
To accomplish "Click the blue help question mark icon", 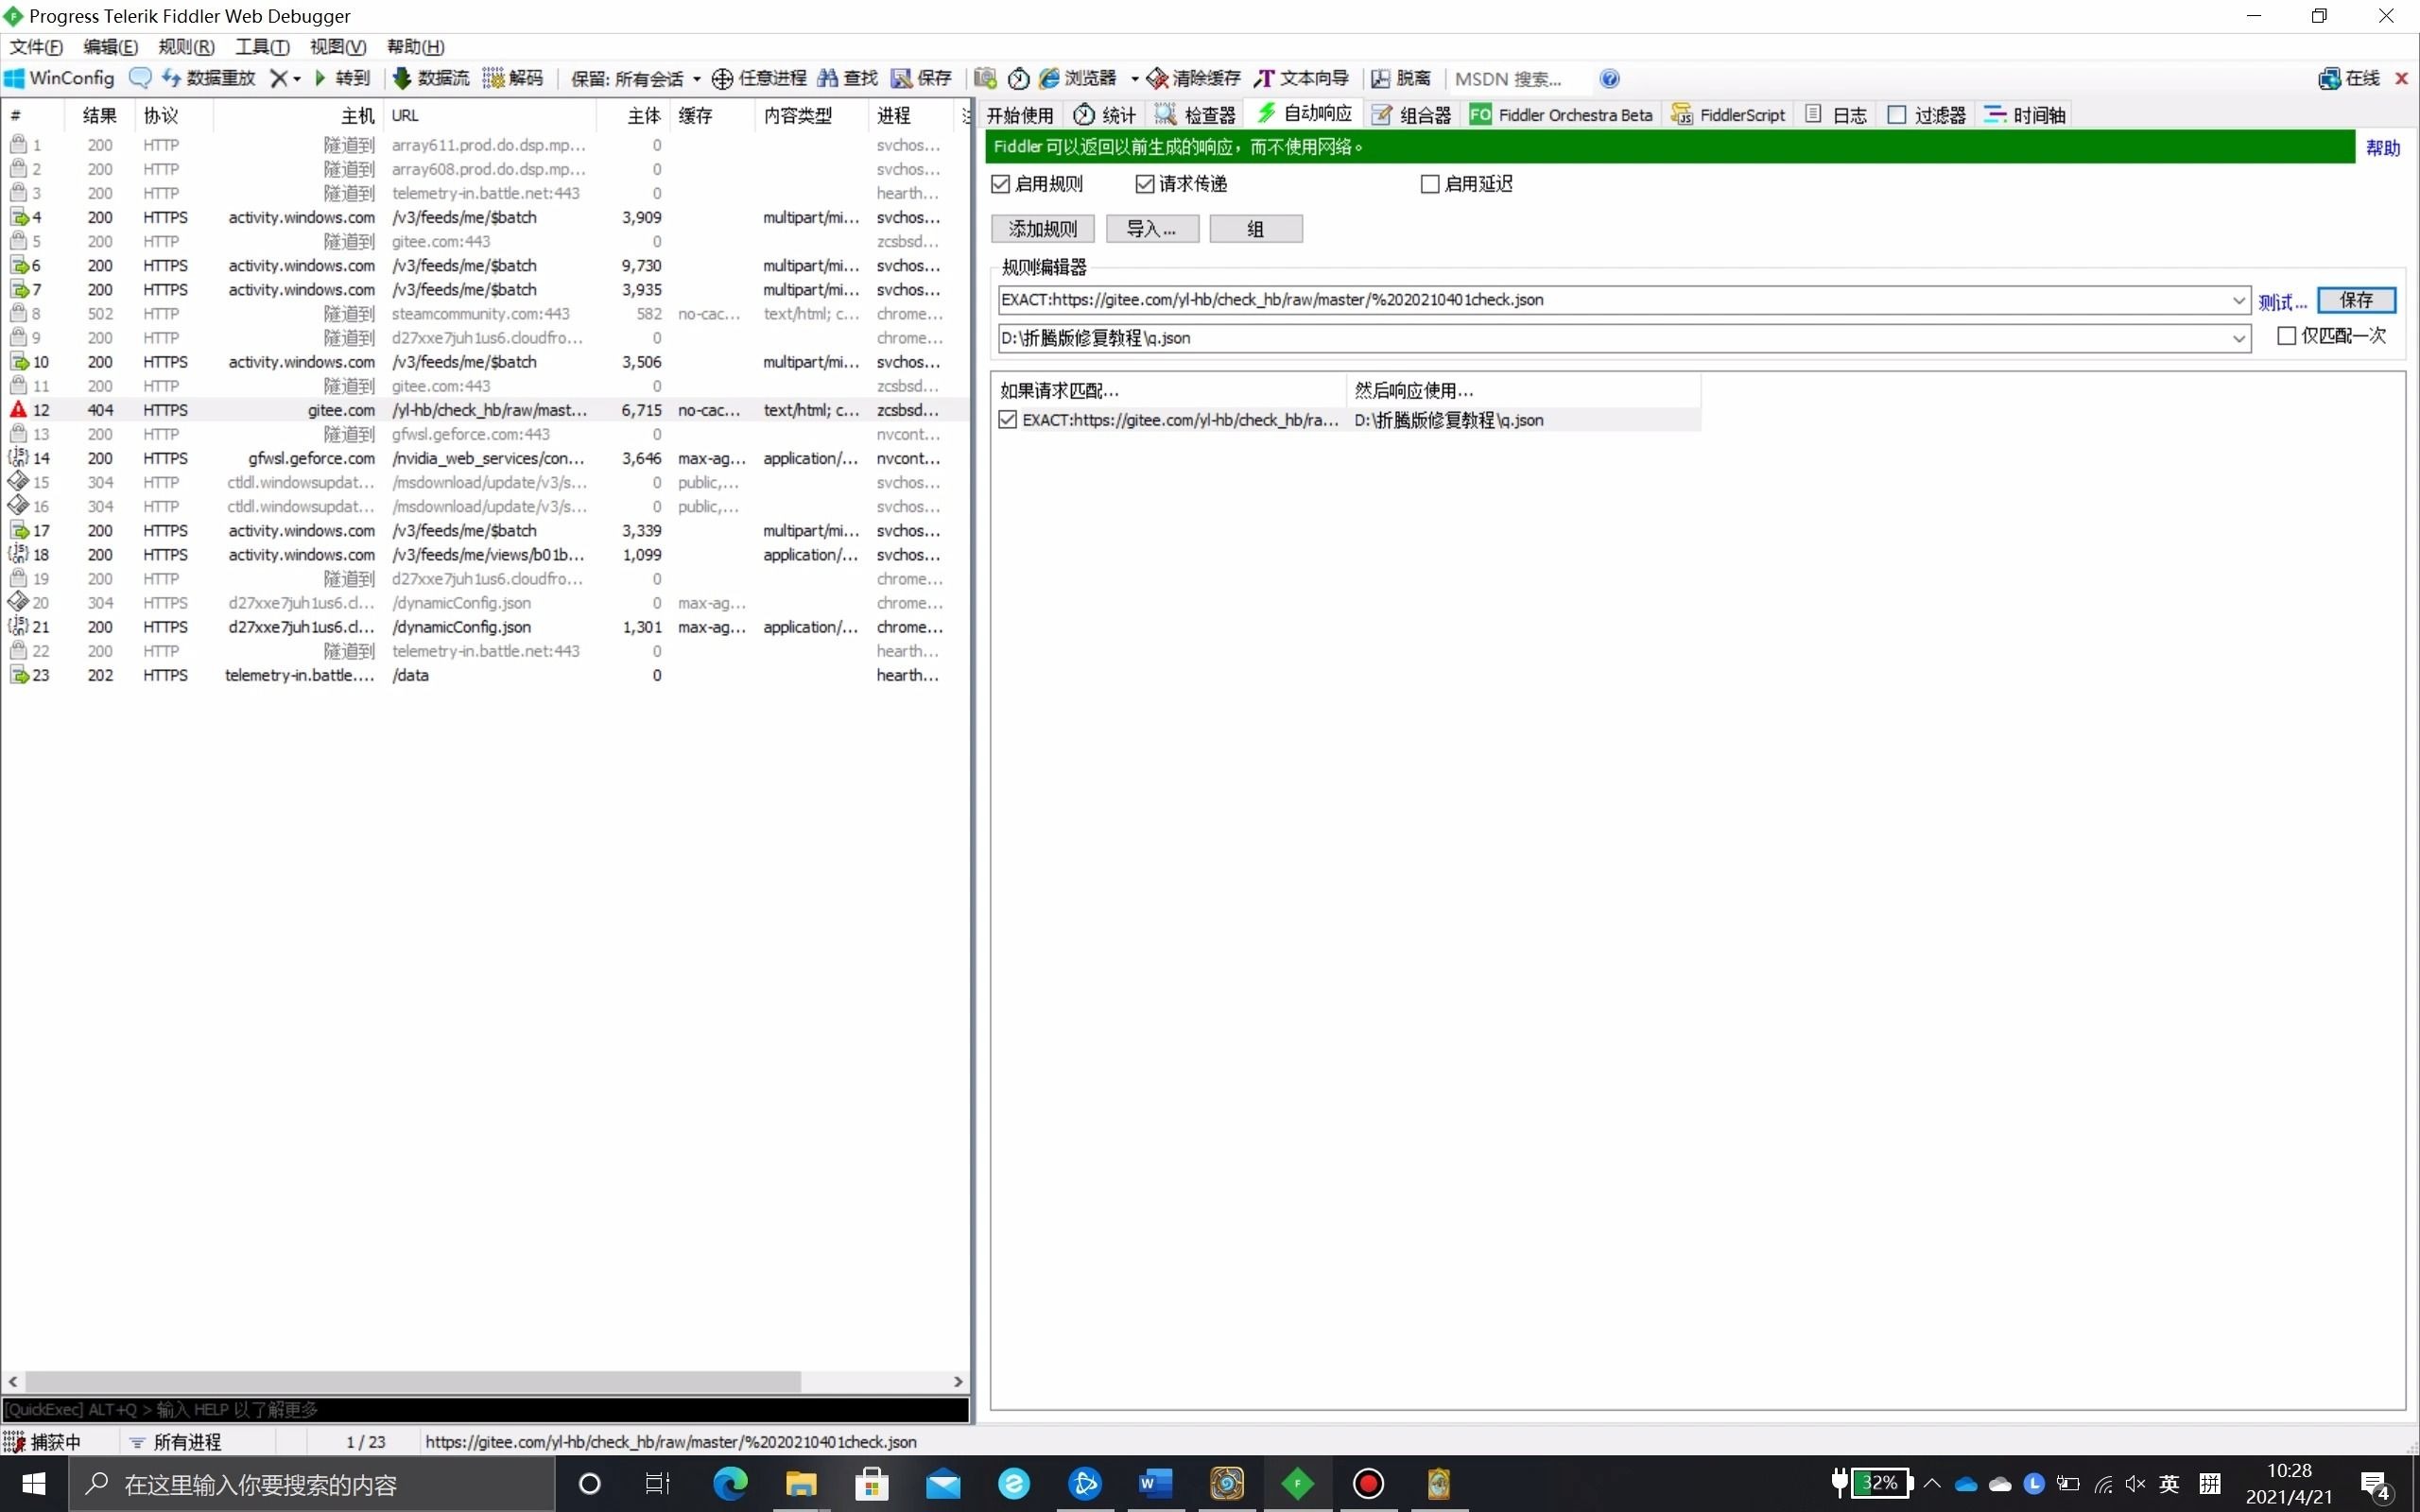I will click(1610, 78).
